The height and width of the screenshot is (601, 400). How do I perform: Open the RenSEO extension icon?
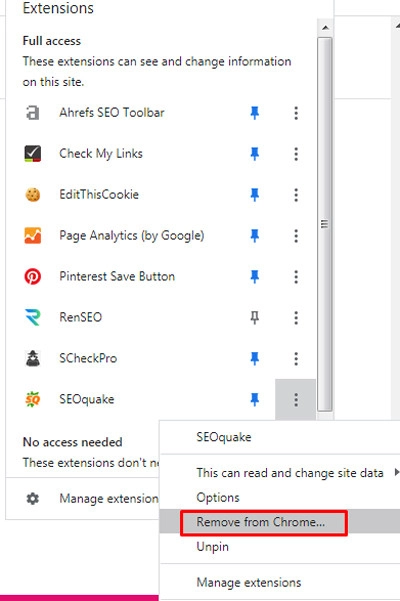(x=33, y=317)
